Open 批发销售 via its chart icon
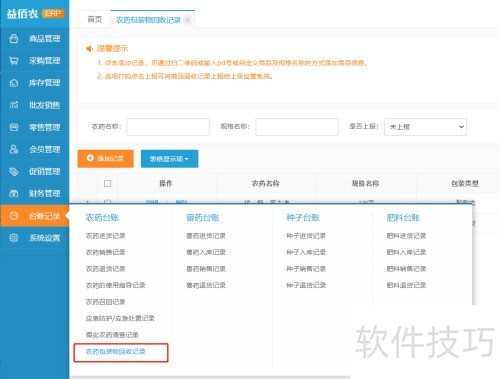 14,105
